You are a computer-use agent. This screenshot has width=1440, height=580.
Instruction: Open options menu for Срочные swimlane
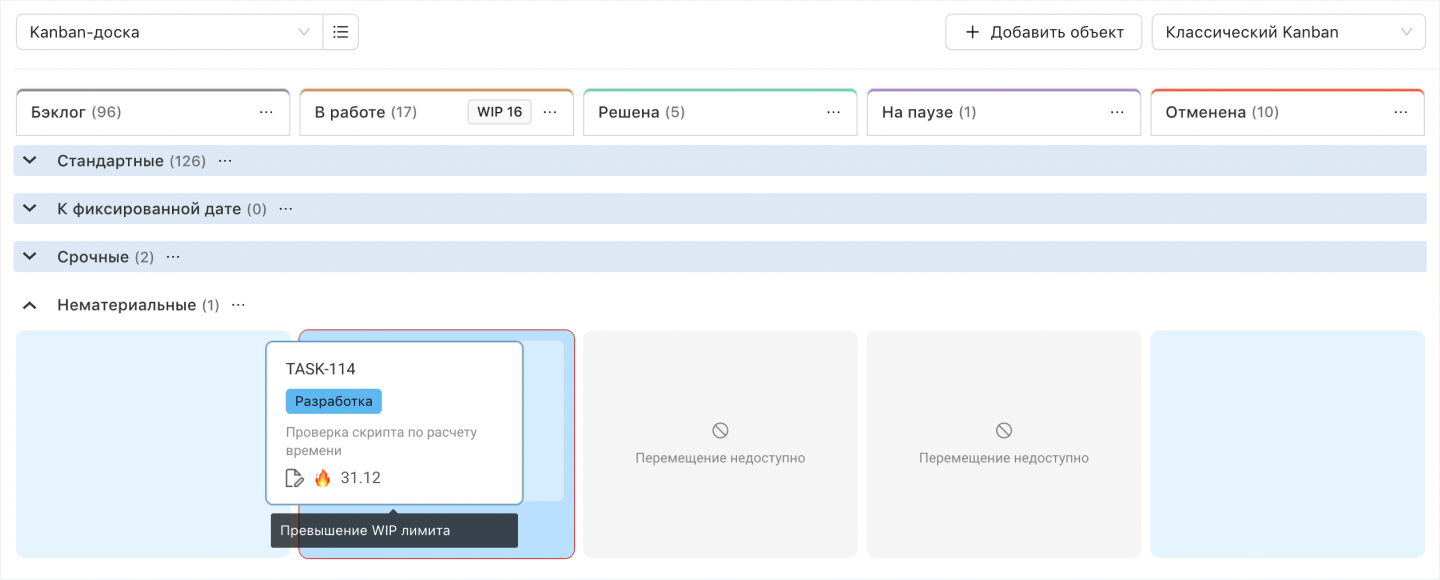click(x=173, y=257)
